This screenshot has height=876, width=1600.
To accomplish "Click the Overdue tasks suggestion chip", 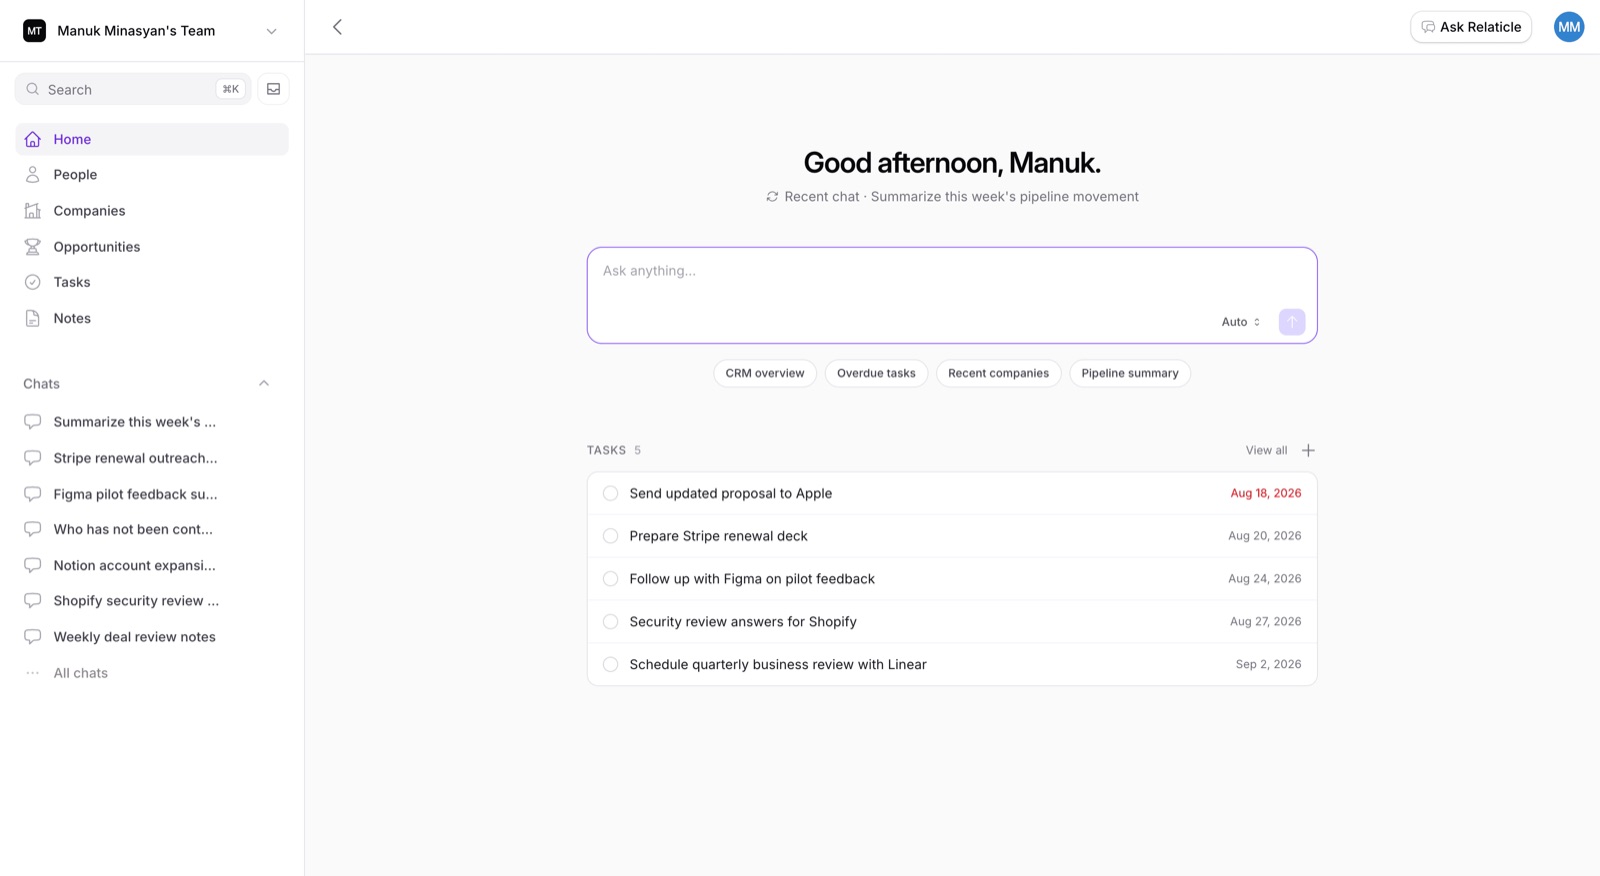I will 876,373.
